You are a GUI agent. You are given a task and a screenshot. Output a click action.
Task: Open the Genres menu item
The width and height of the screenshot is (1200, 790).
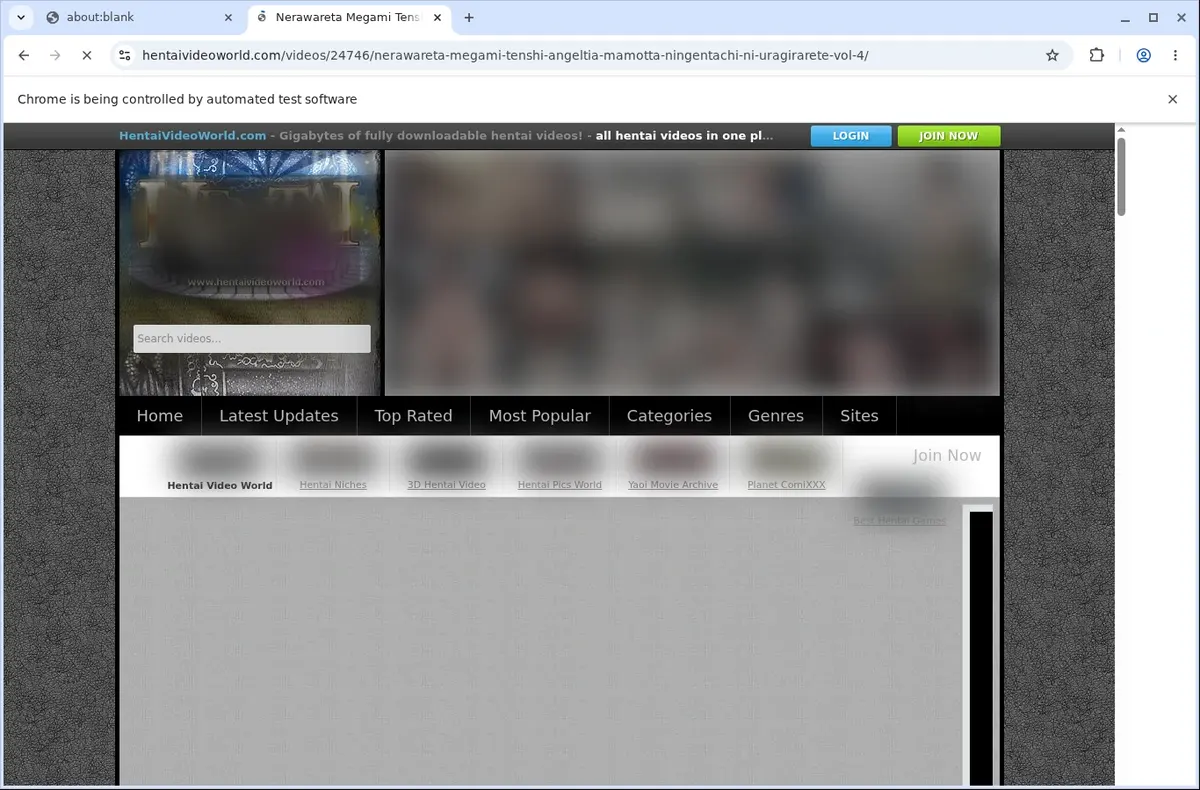point(776,416)
